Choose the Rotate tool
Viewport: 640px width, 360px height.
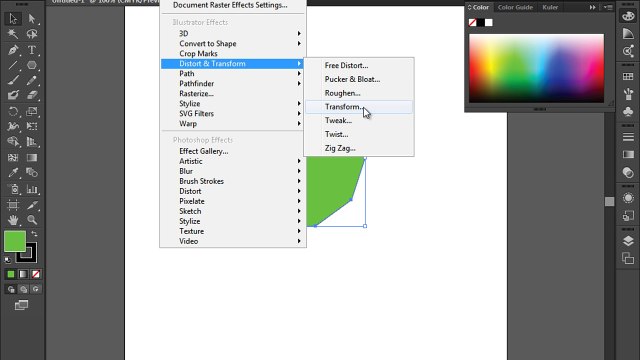click(13, 111)
